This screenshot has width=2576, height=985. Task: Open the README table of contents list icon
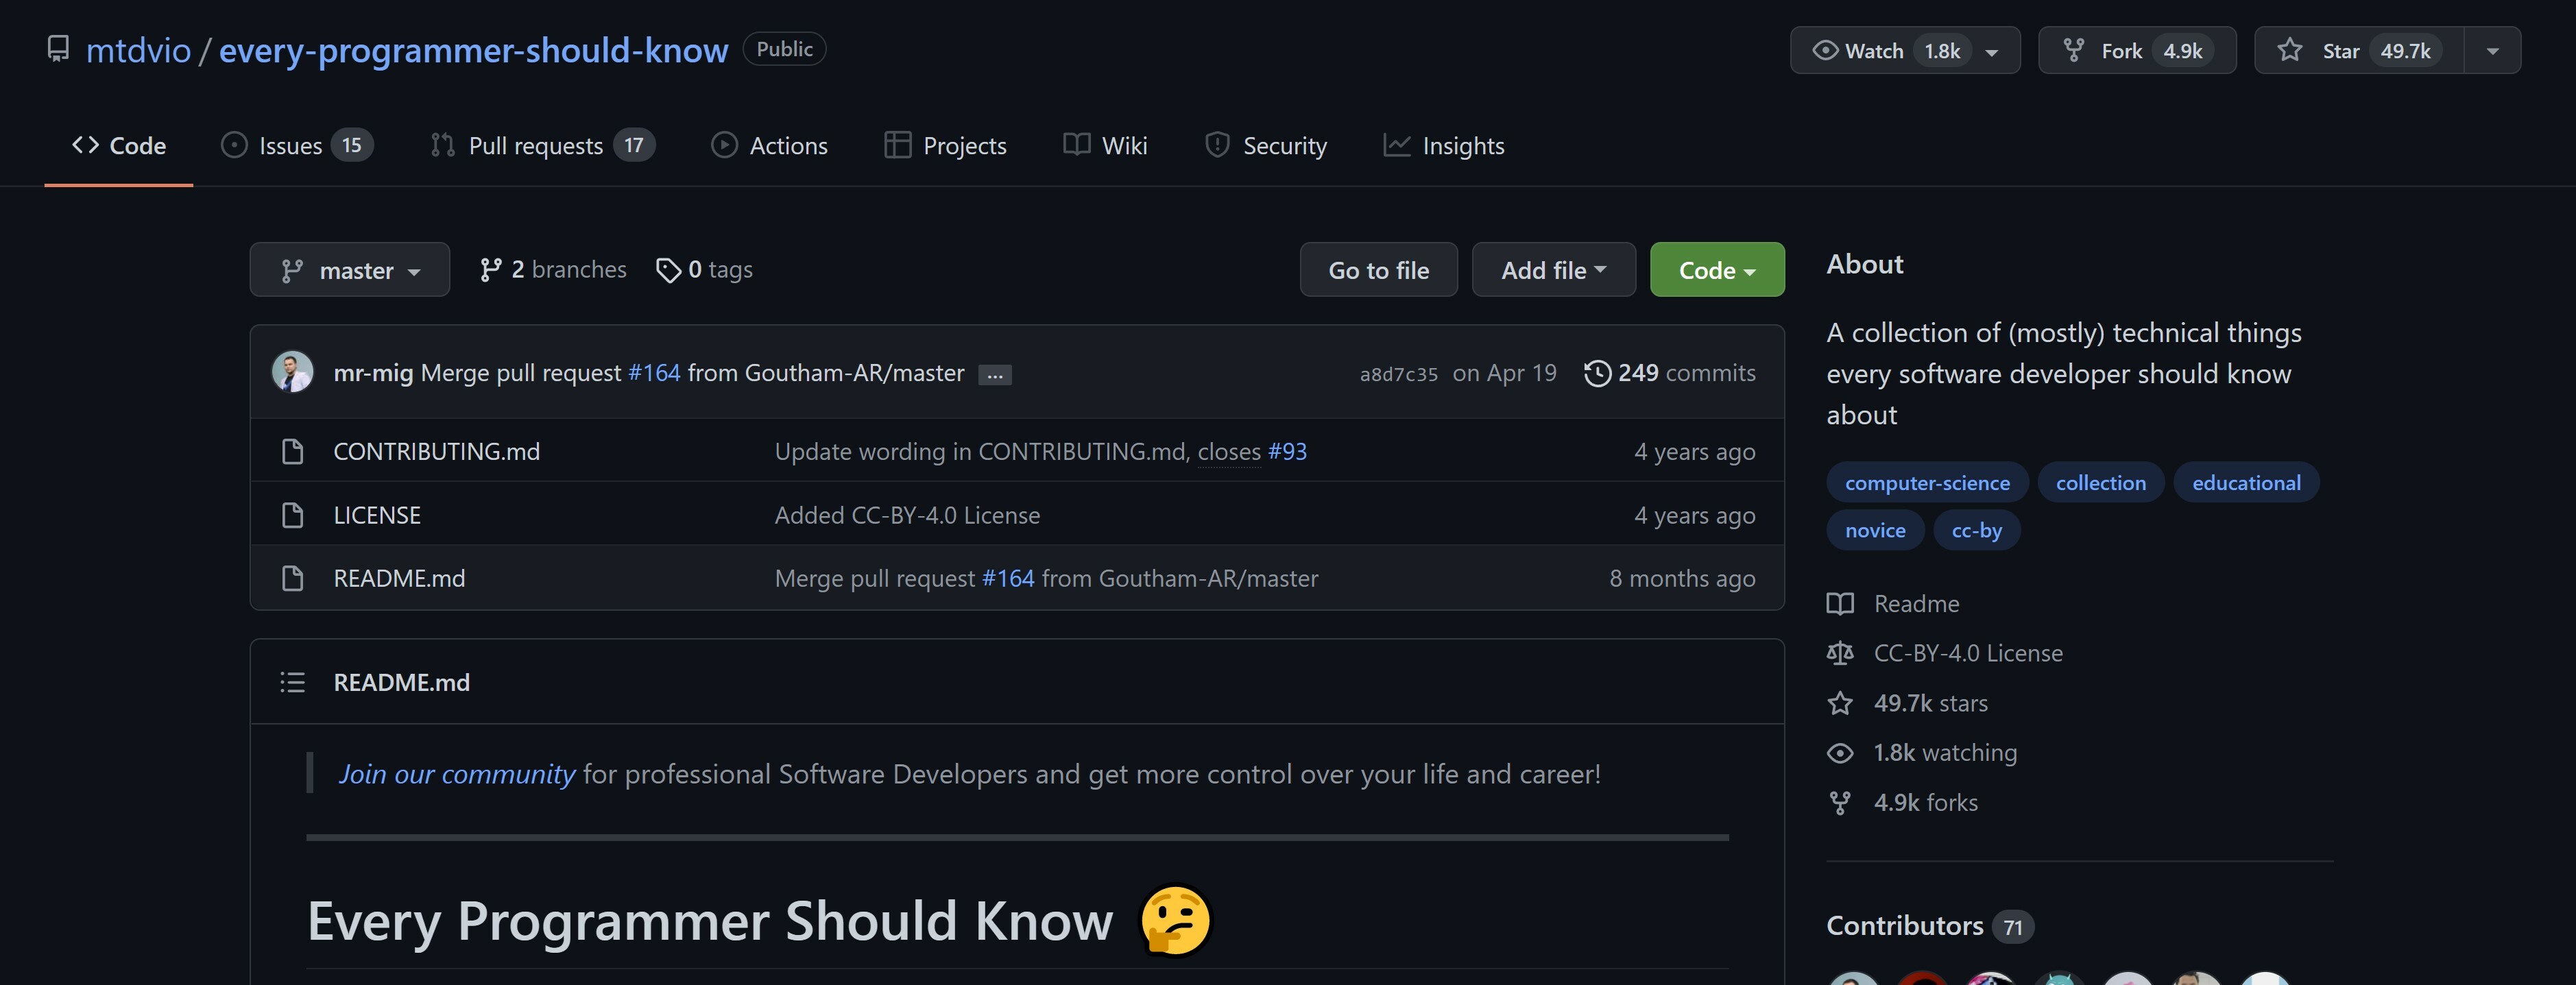tap(292, 682)
